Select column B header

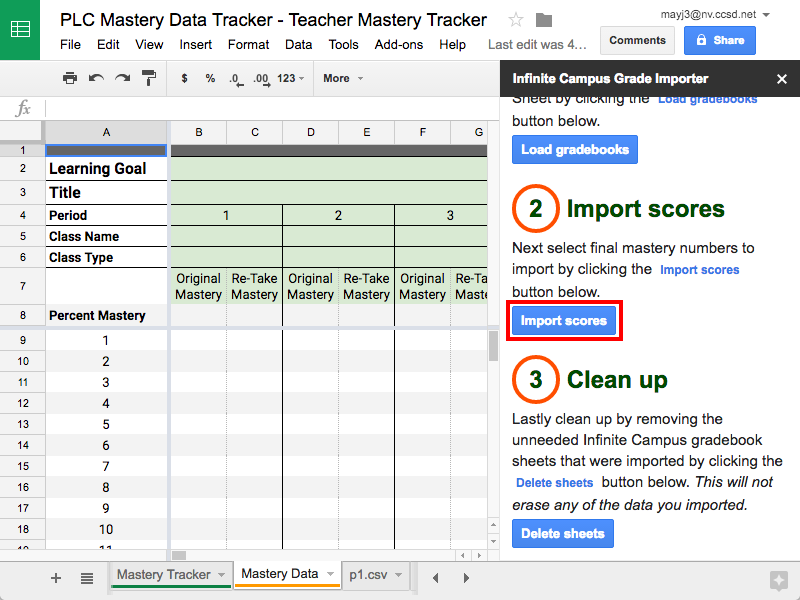point(198,132)
